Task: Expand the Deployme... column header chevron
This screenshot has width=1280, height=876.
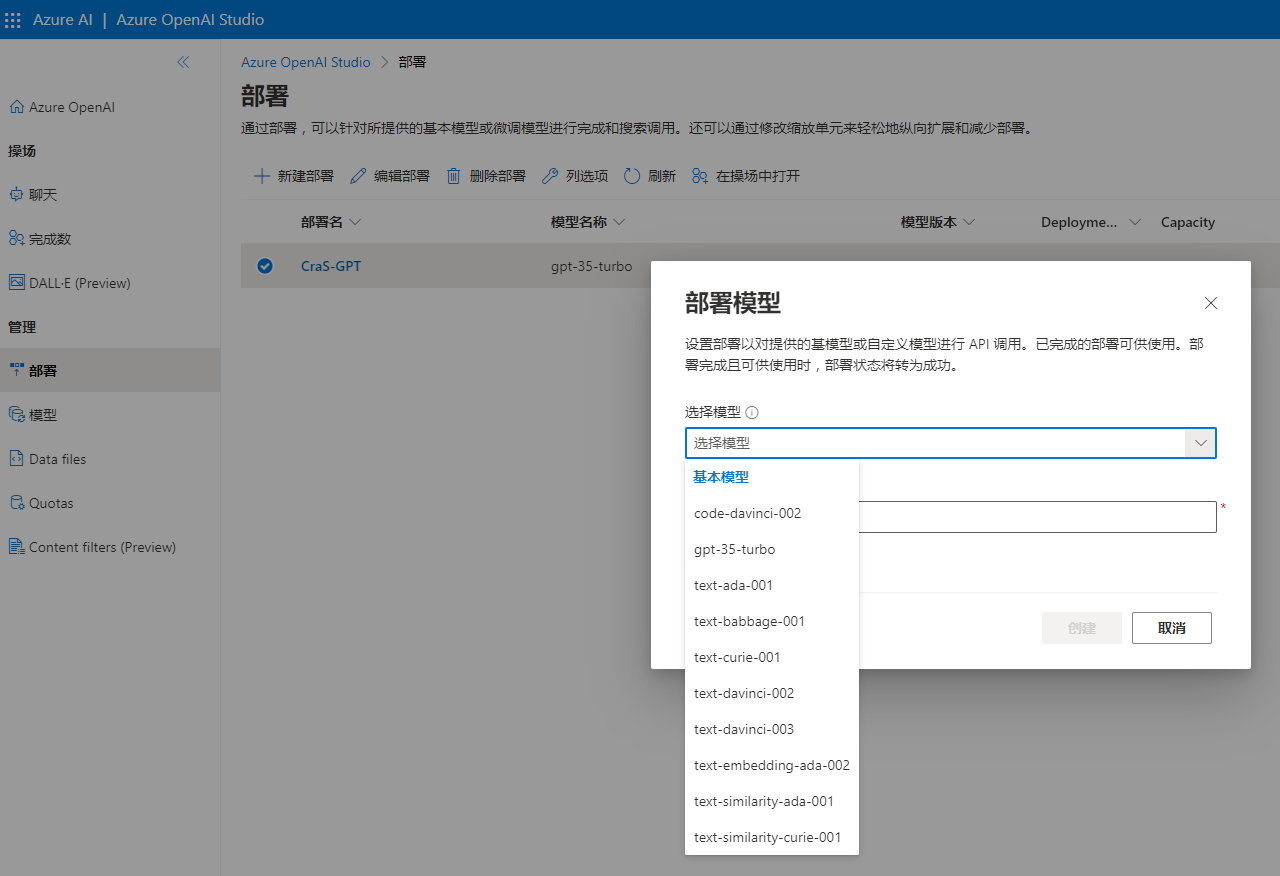Action: coord(1134,222)
